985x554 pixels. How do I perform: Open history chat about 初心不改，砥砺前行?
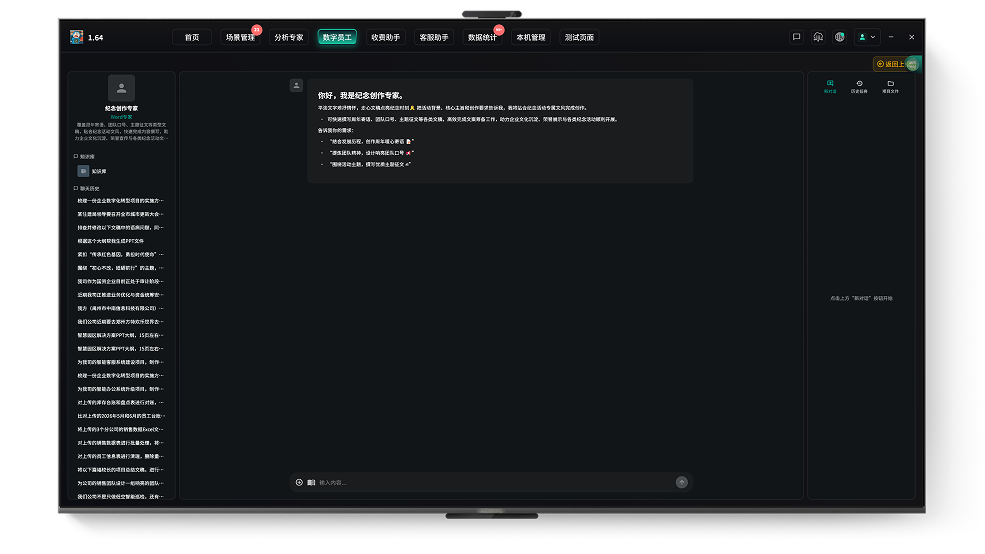tap(120, 268)
